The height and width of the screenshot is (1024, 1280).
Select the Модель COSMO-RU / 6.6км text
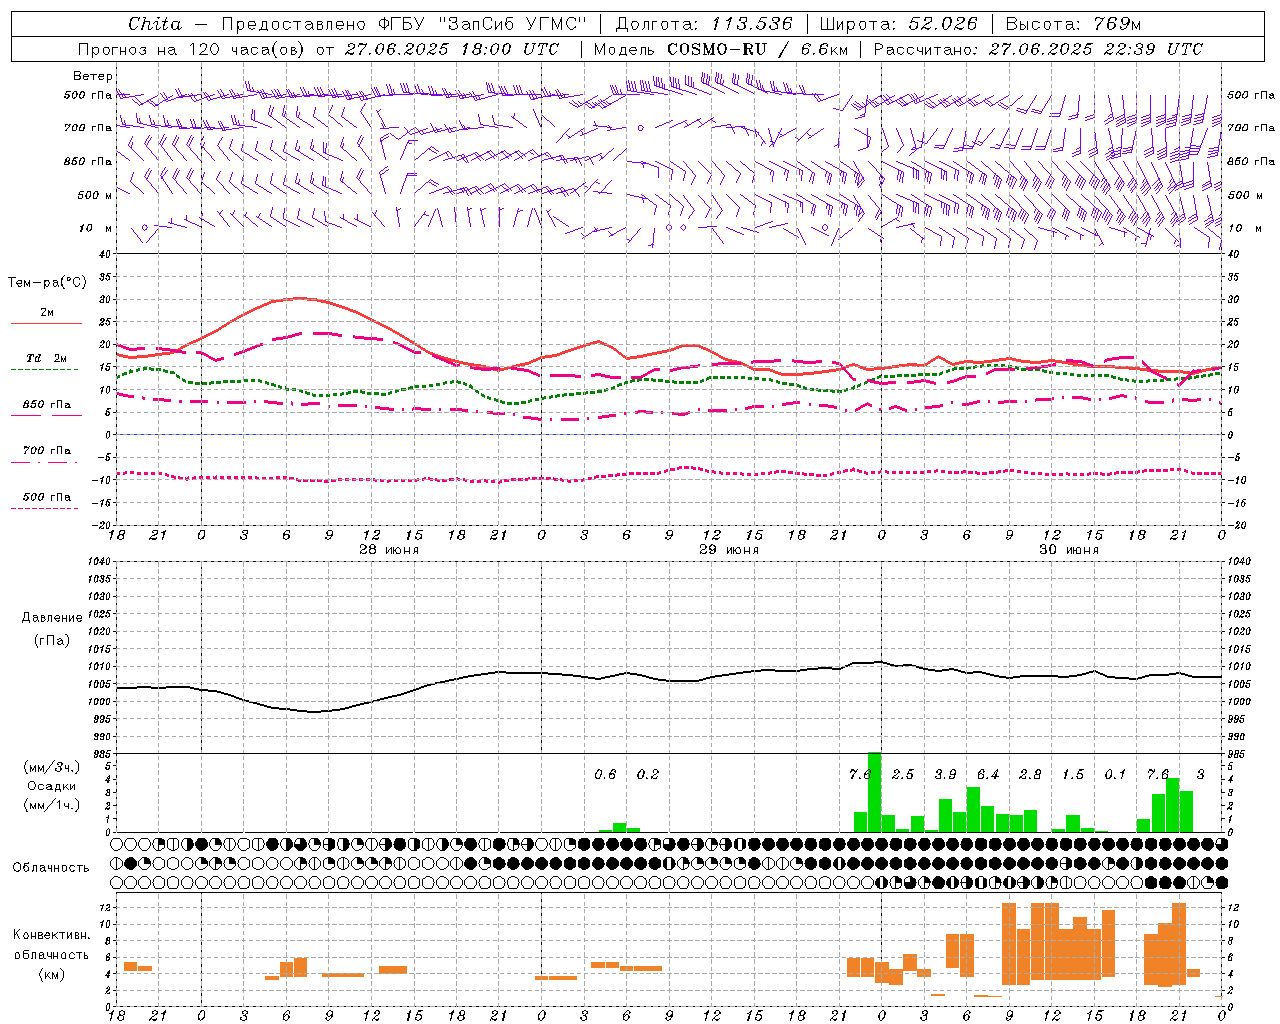pyautogui.click(x=719, y=49)
